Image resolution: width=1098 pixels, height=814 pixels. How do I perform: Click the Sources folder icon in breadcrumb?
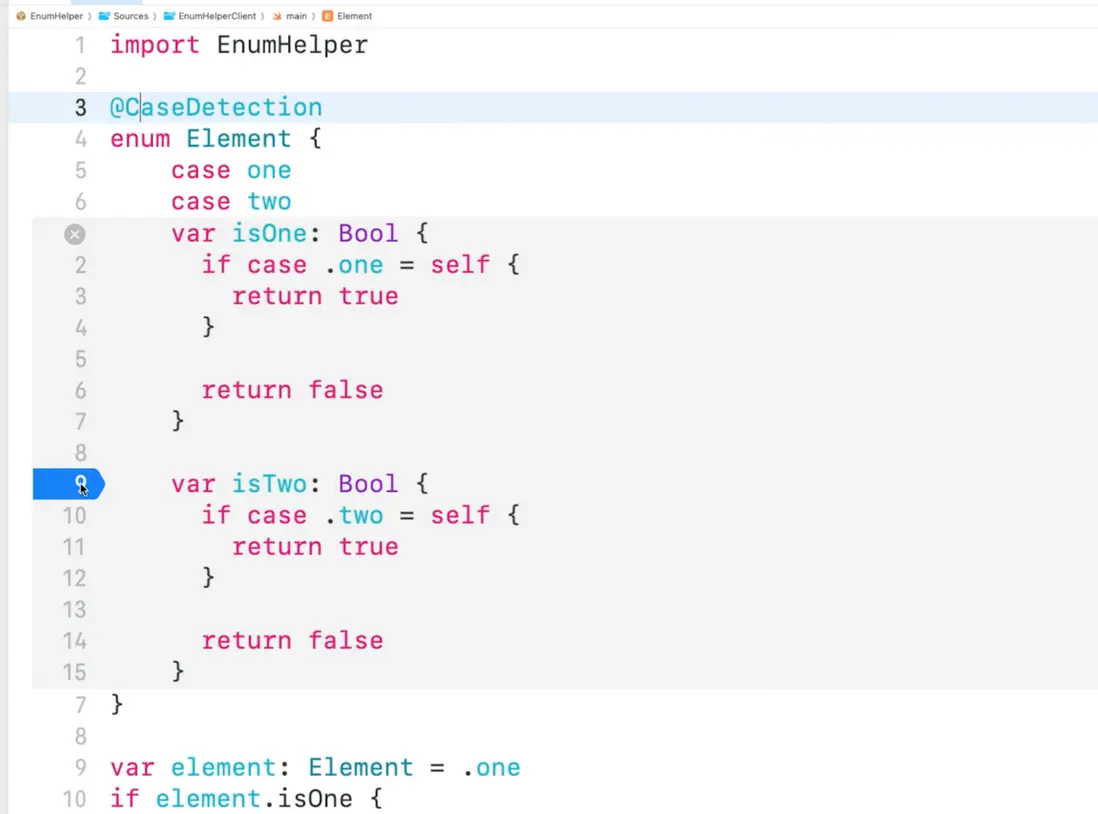click(104, 16)
